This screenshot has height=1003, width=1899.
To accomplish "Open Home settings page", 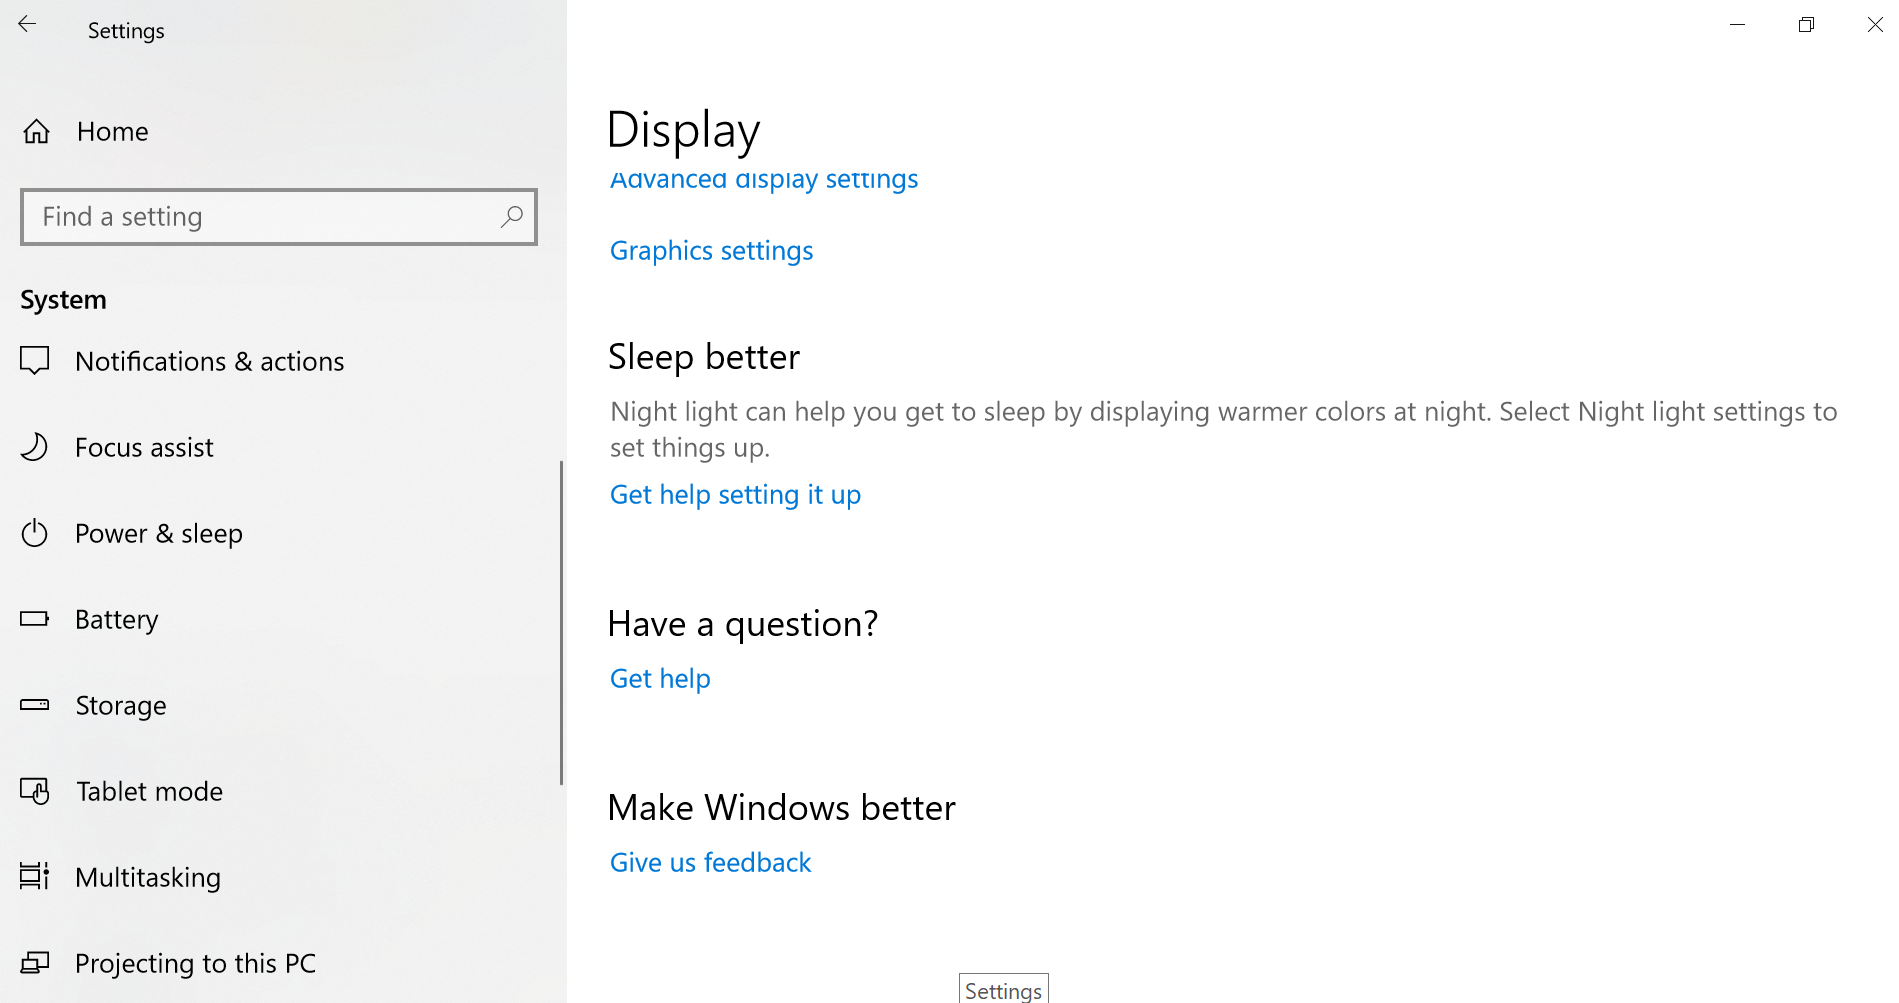I will click(113, 131).
